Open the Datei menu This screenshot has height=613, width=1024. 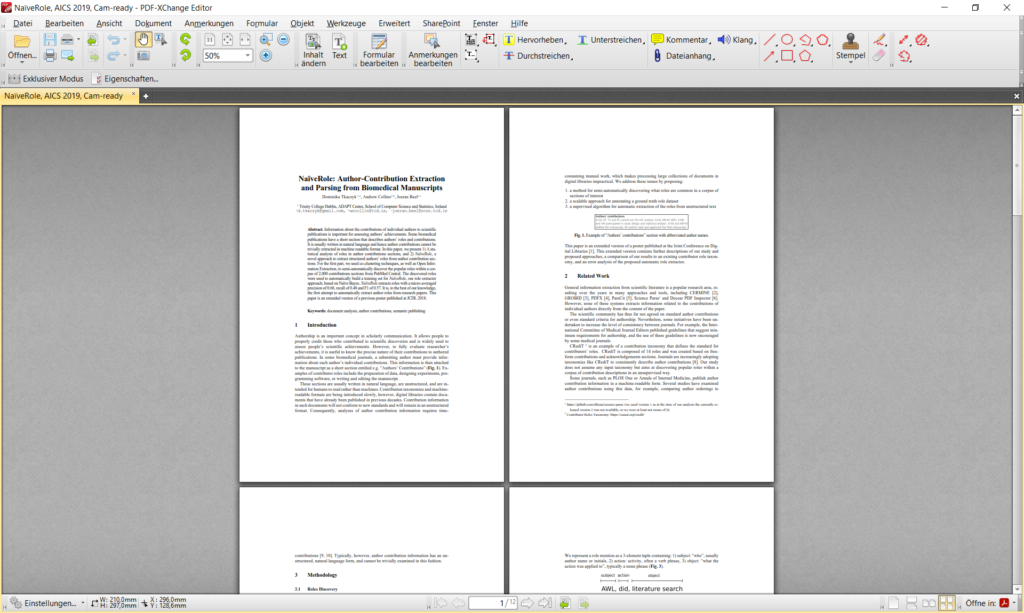[23, 23]
